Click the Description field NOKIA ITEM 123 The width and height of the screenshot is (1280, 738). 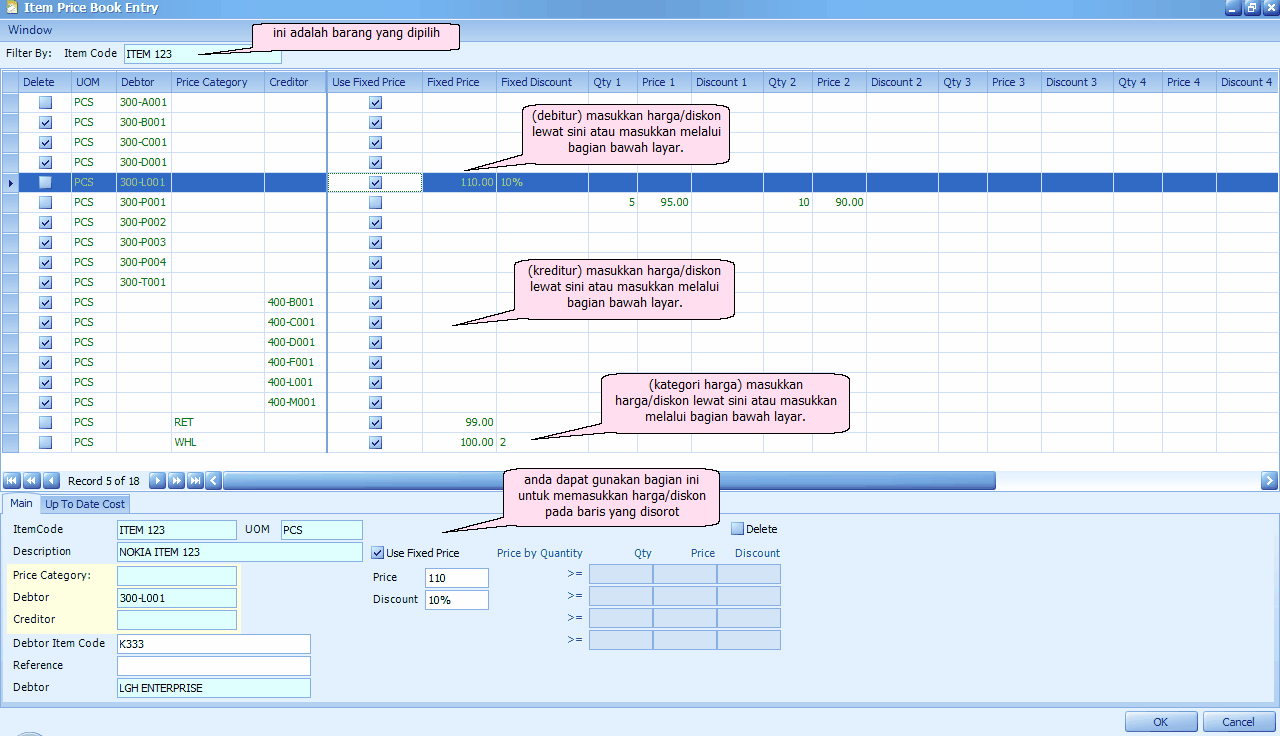tap(239, 552)
